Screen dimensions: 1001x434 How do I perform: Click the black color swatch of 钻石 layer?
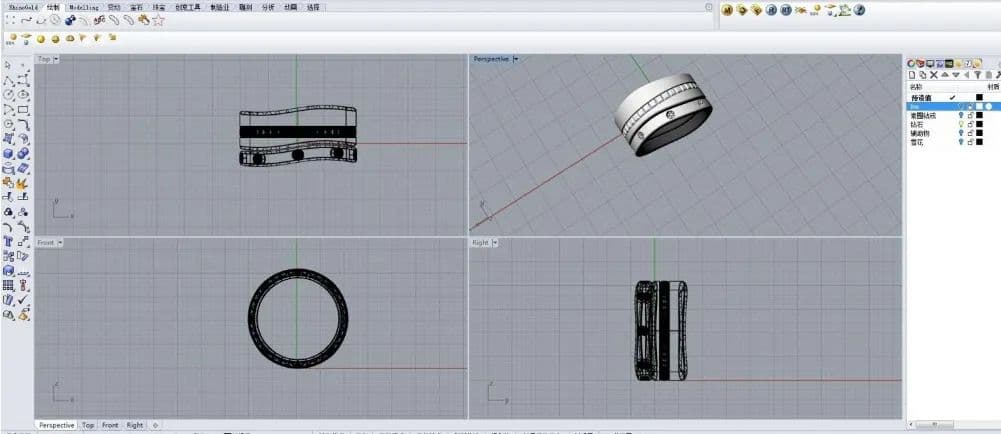point(980,124)
